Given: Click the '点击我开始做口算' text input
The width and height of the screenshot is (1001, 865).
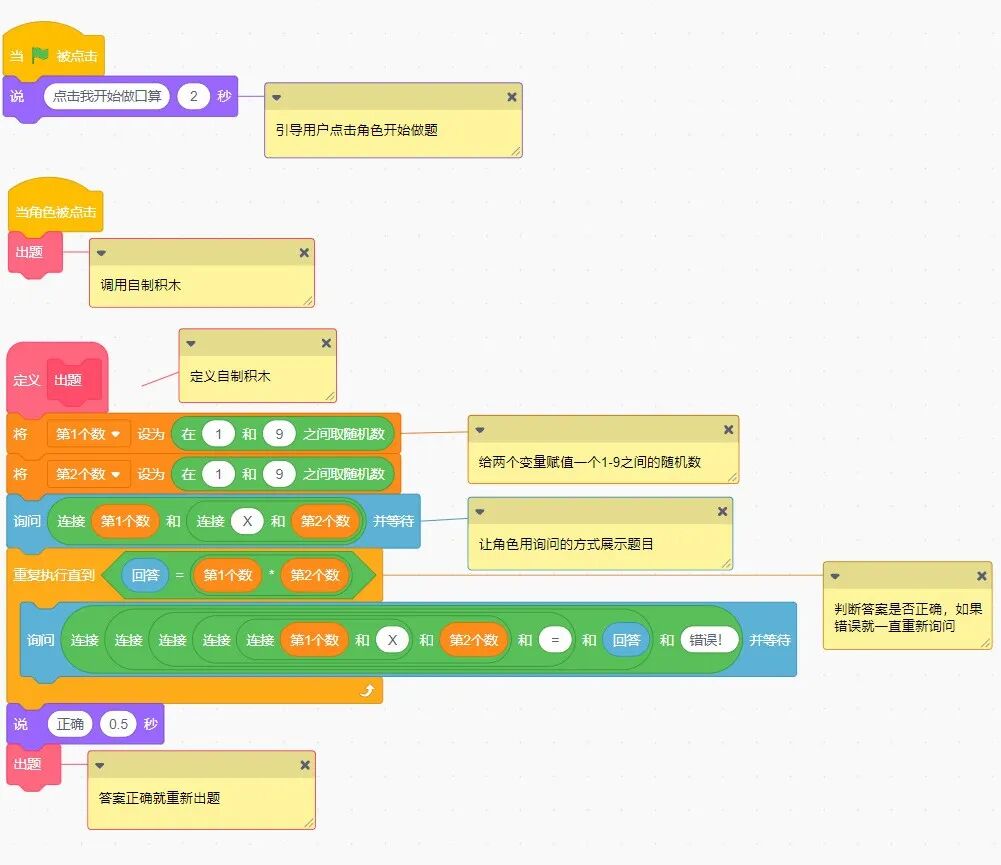Looking at the screenshot, I should click(x=107, y=96).
